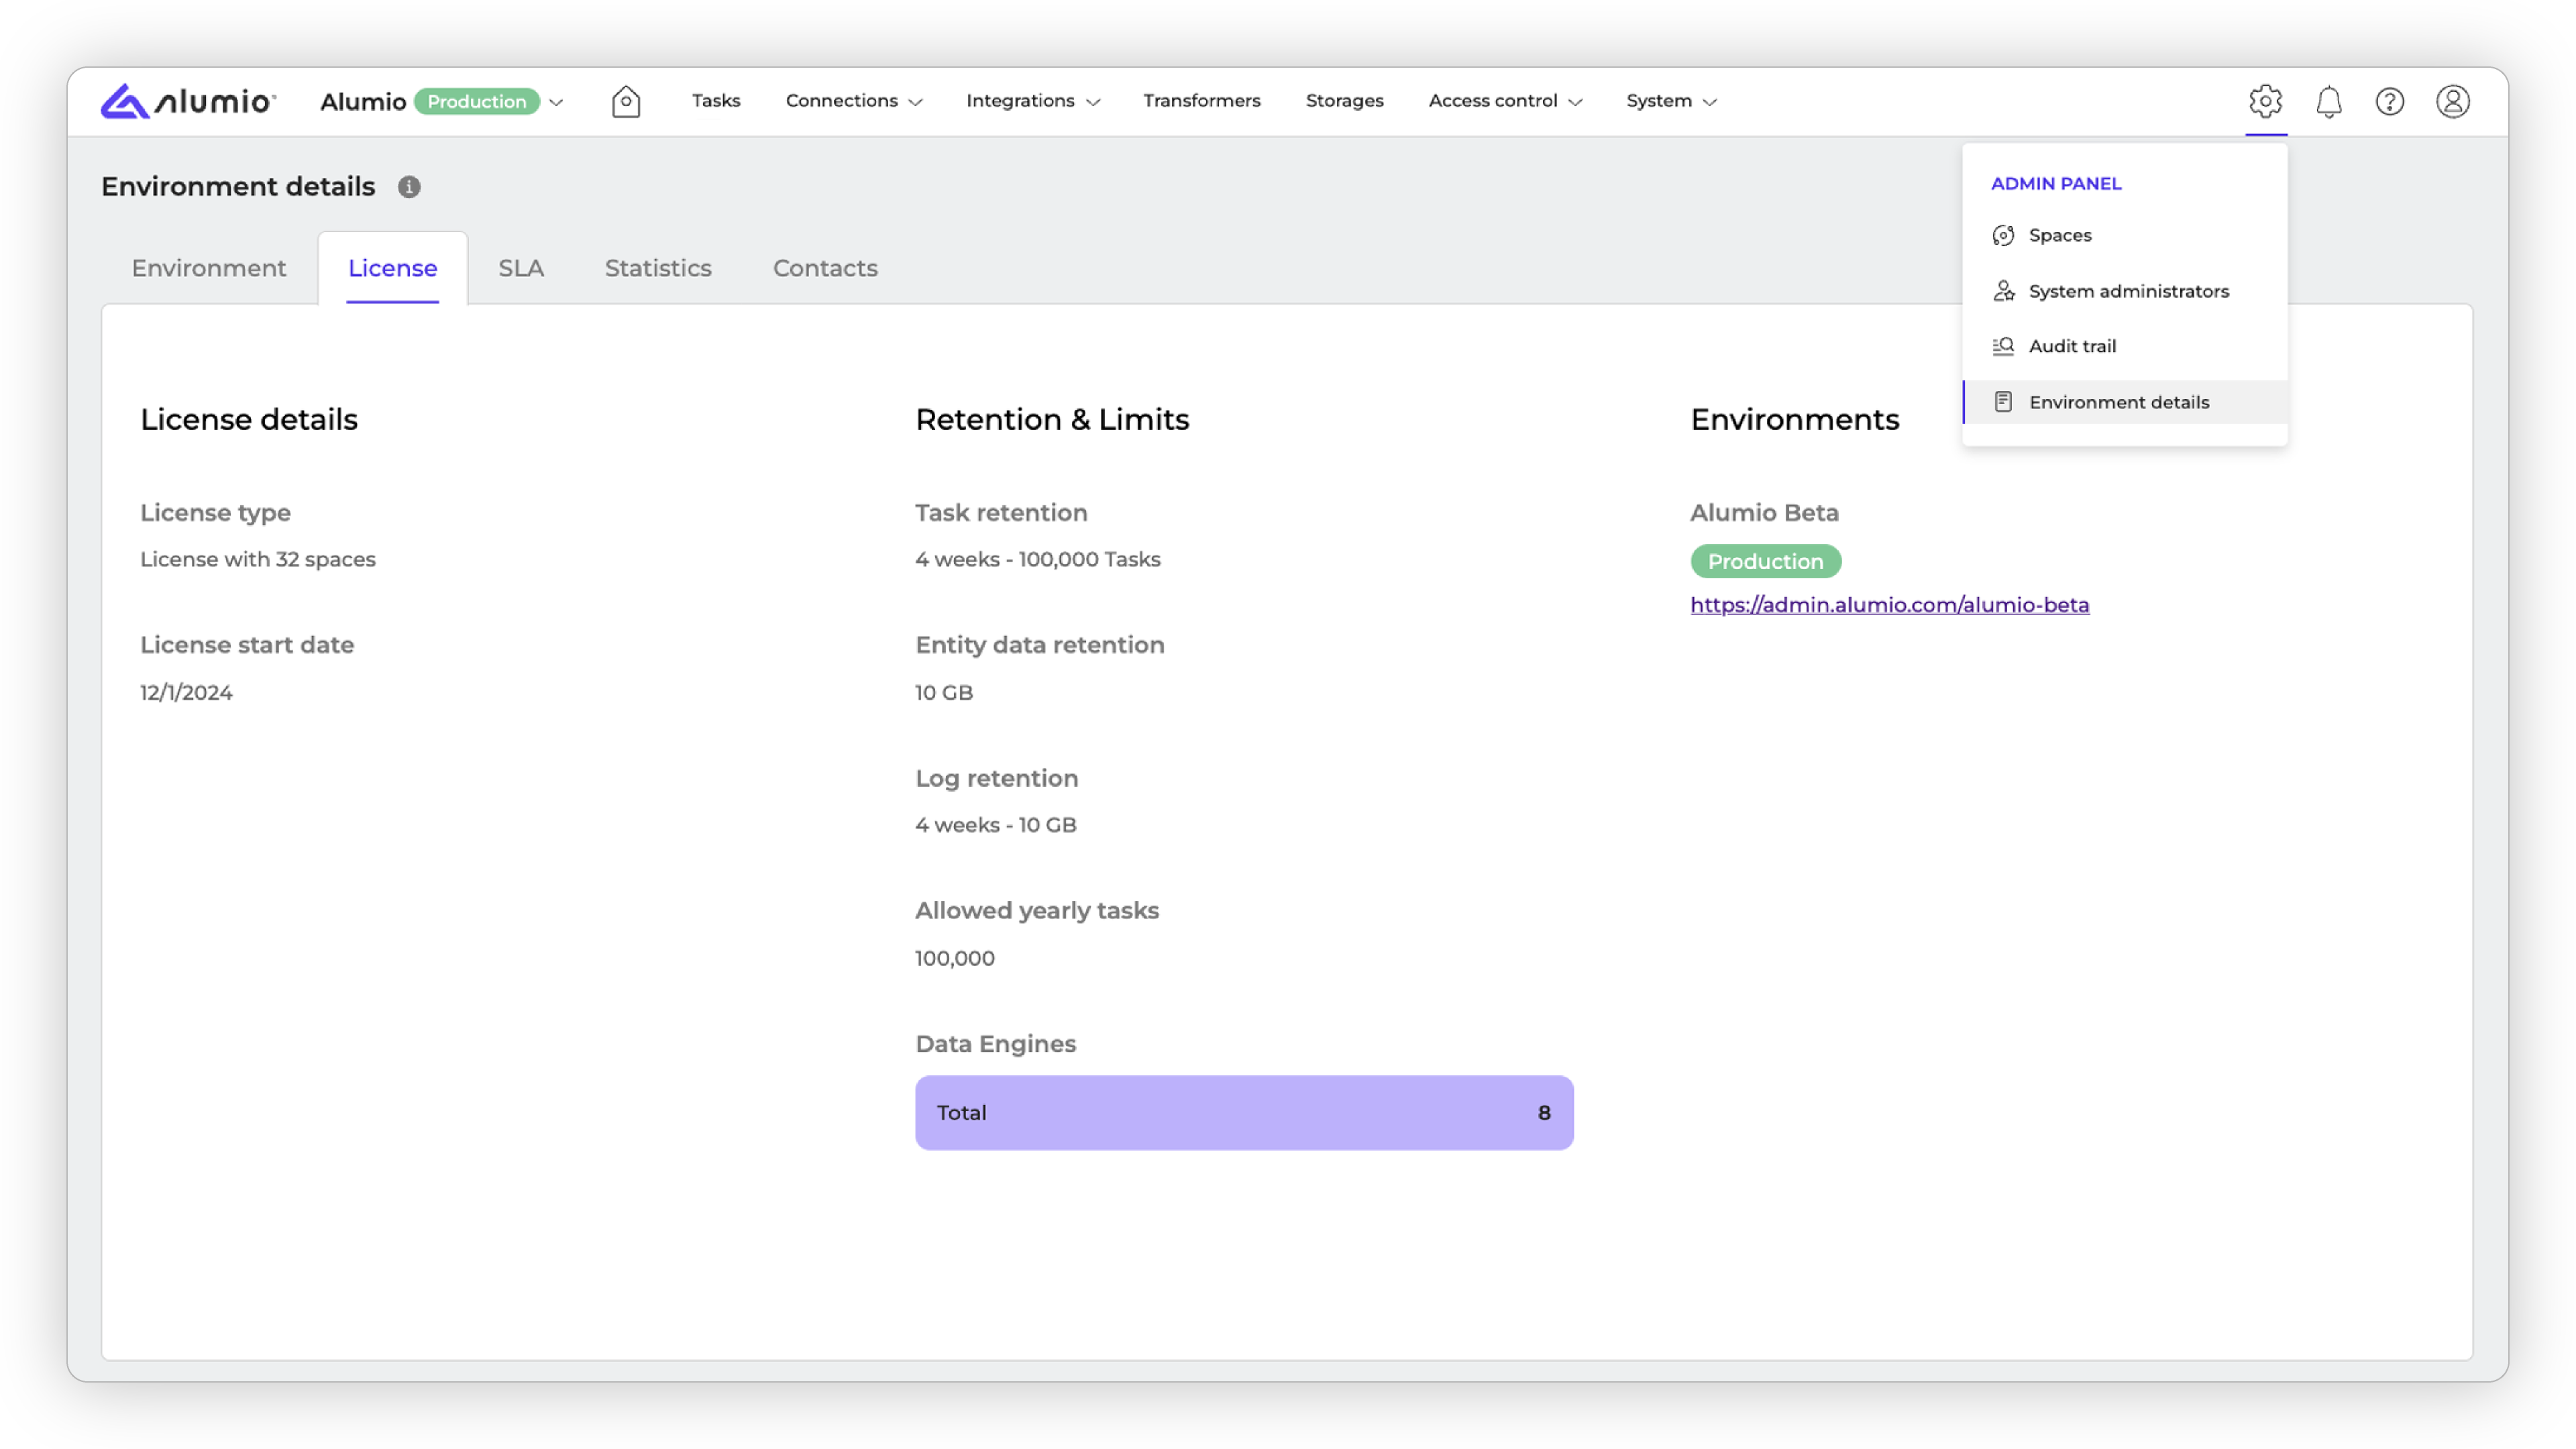
Task: Open the admin.alumio.com/alumio-beta link
Action: point(1889,605)
